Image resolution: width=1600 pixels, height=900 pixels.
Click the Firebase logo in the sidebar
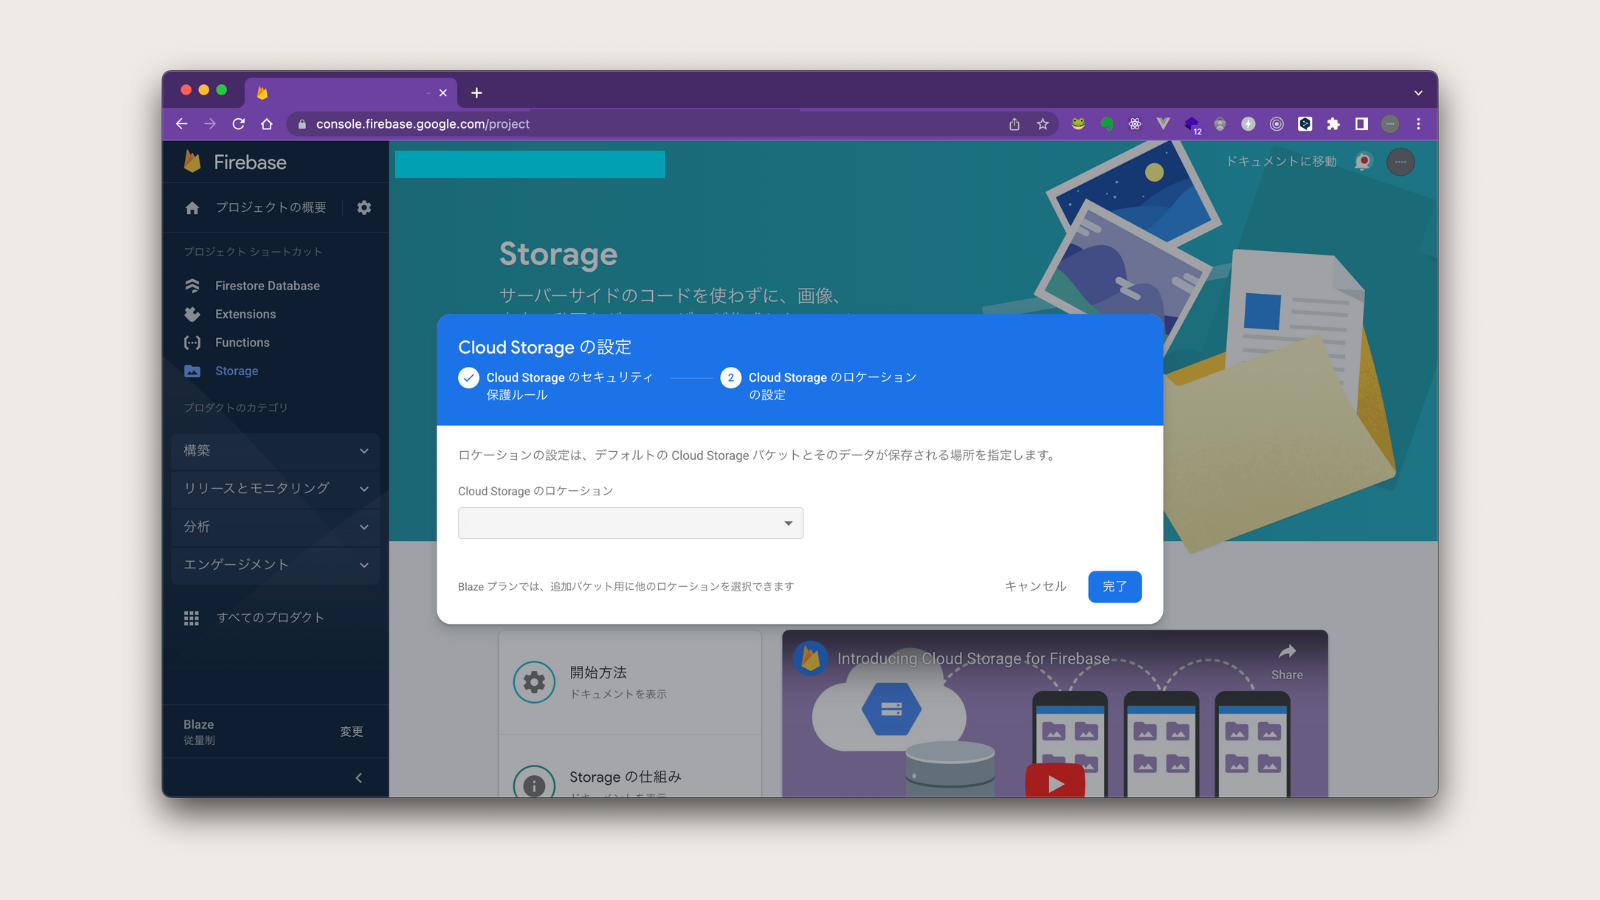(x=235, y=162)
